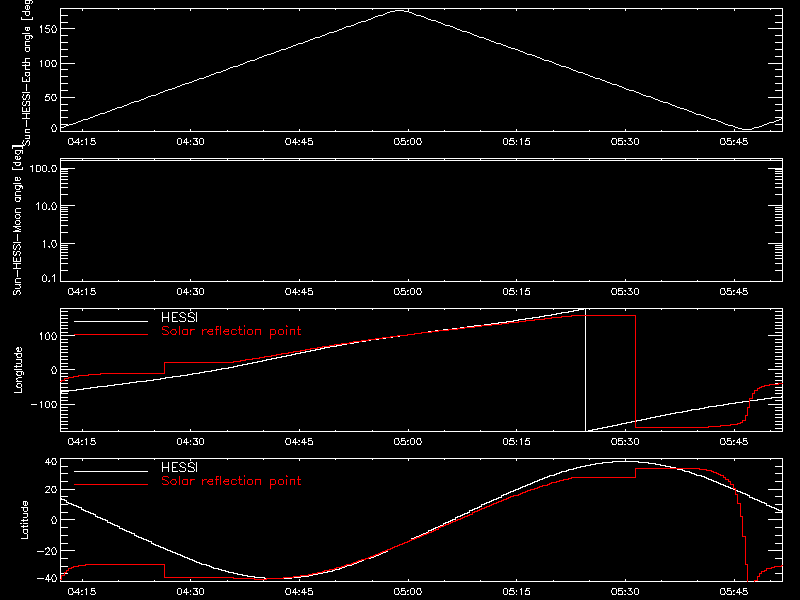Click the 10.0 tick on Moon angle axis
The image size is (800, 600).
[x=46, y=206]
